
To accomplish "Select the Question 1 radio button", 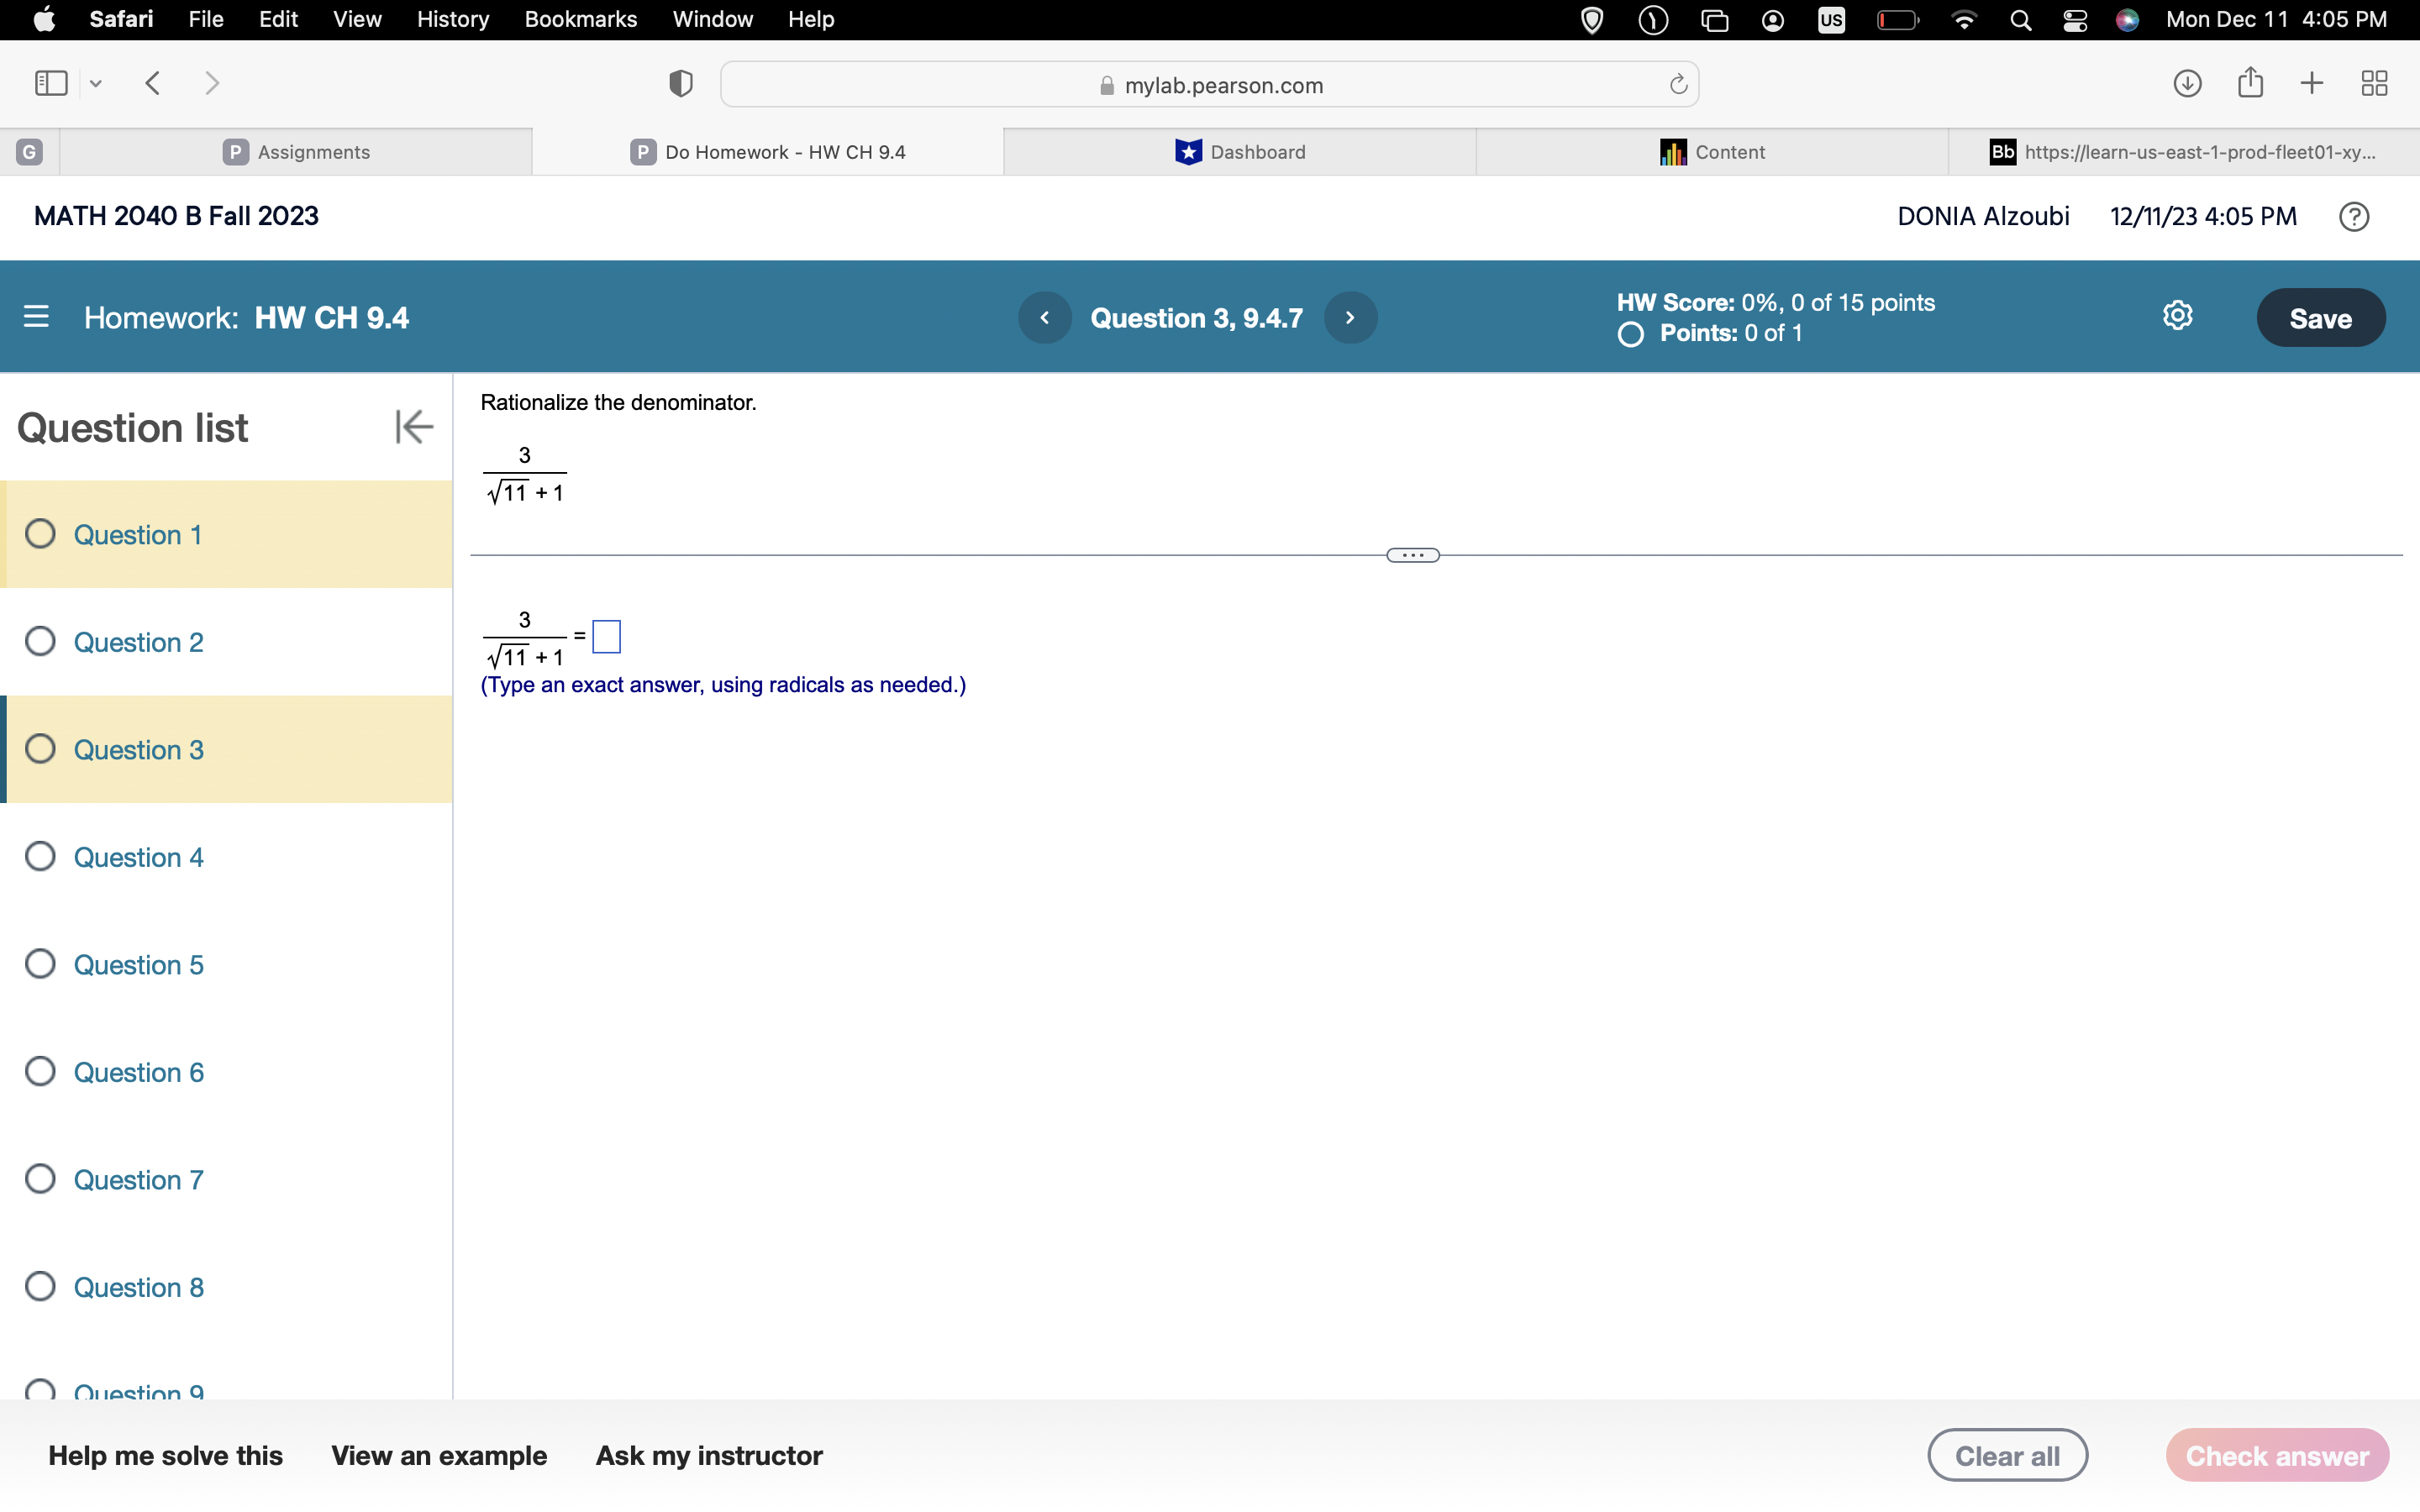I will point(39,534).
